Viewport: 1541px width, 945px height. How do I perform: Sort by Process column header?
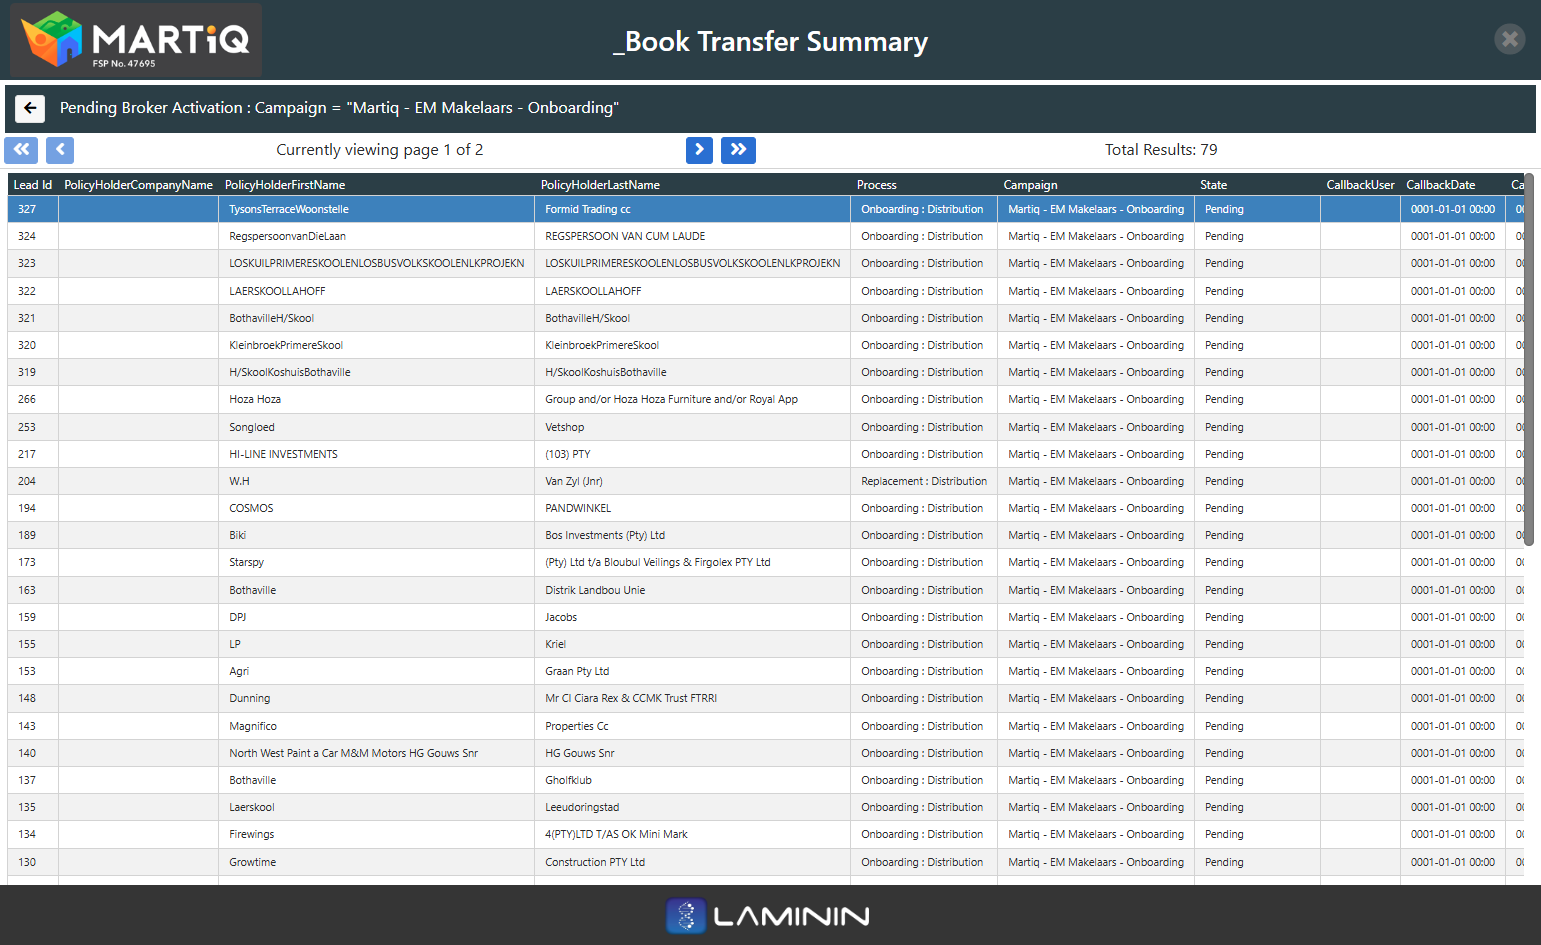click(x=925, y=185)
